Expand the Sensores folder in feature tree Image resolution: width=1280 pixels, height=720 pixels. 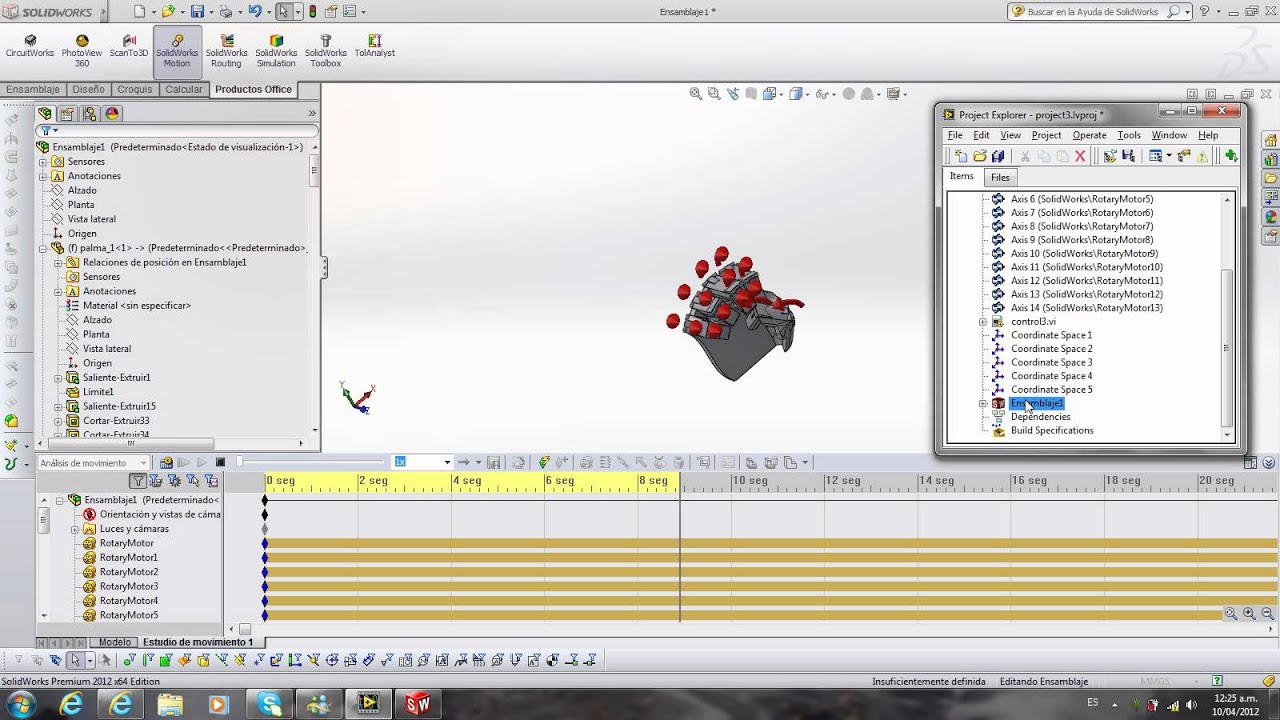tap(43, 162)
